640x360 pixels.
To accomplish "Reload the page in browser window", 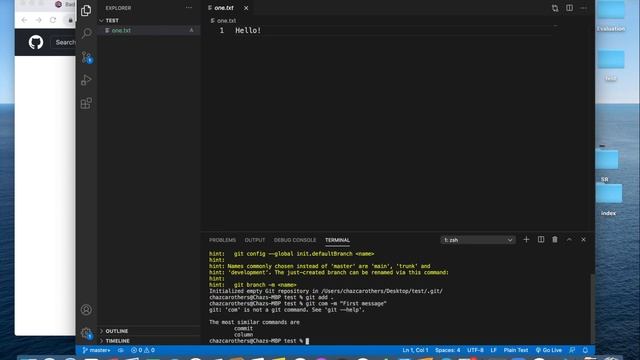I will click(x=53, y=20).
